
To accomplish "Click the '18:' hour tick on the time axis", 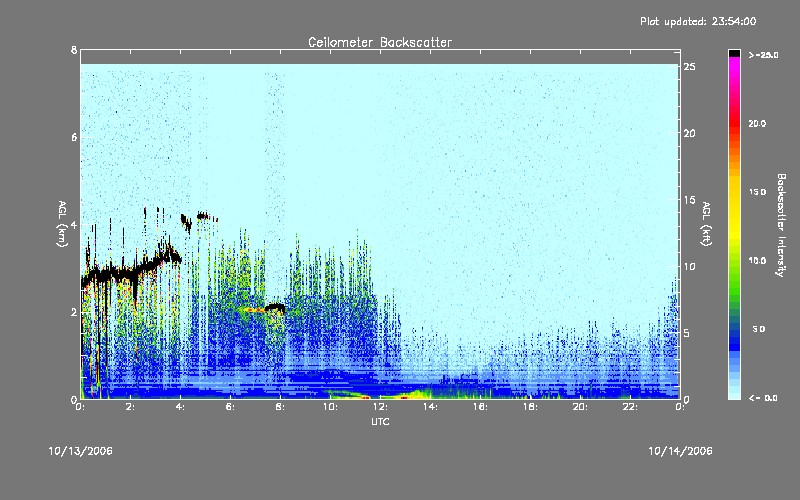I will click(x=531, y=407).
